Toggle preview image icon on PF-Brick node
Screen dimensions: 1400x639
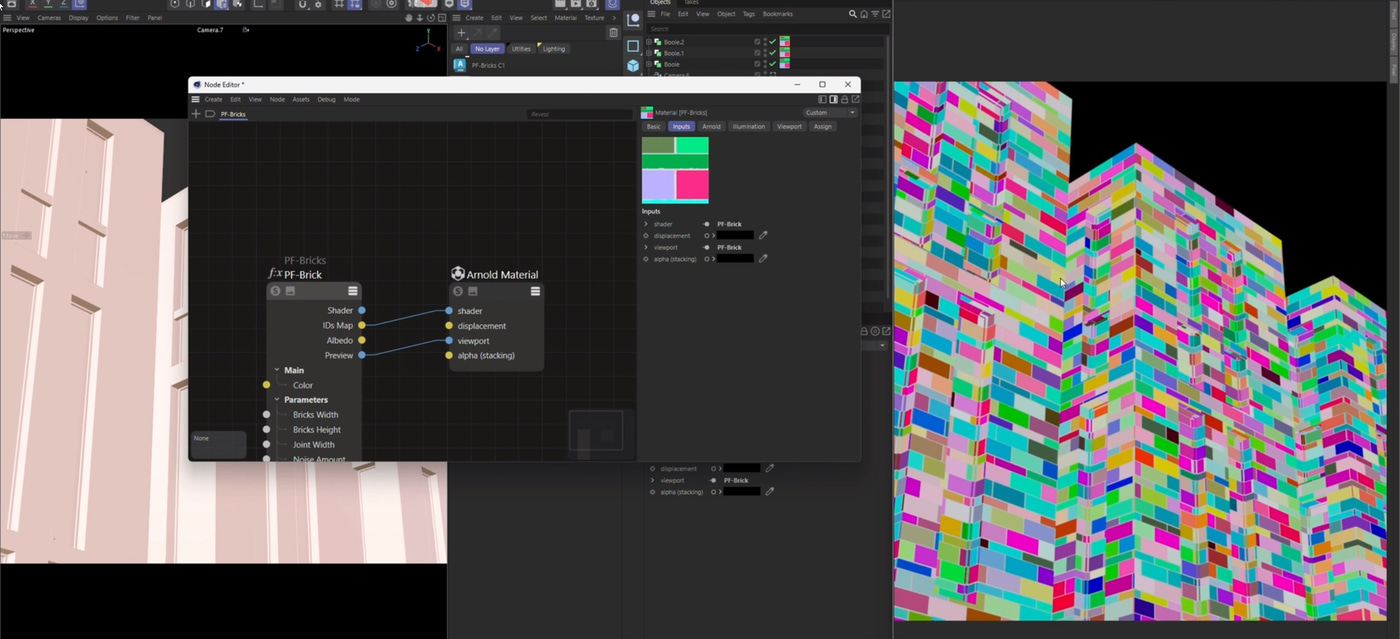click(290, 291)
